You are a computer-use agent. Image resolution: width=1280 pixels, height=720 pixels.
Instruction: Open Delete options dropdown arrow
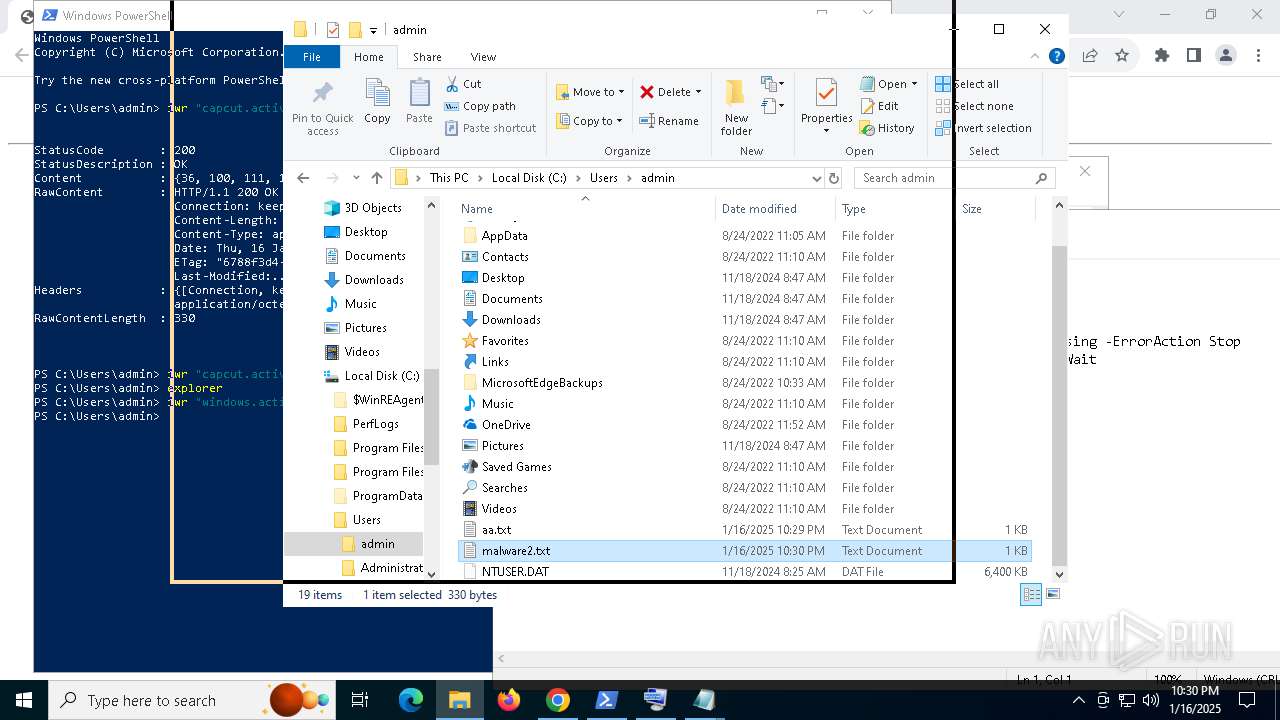(x=698, y=92)
